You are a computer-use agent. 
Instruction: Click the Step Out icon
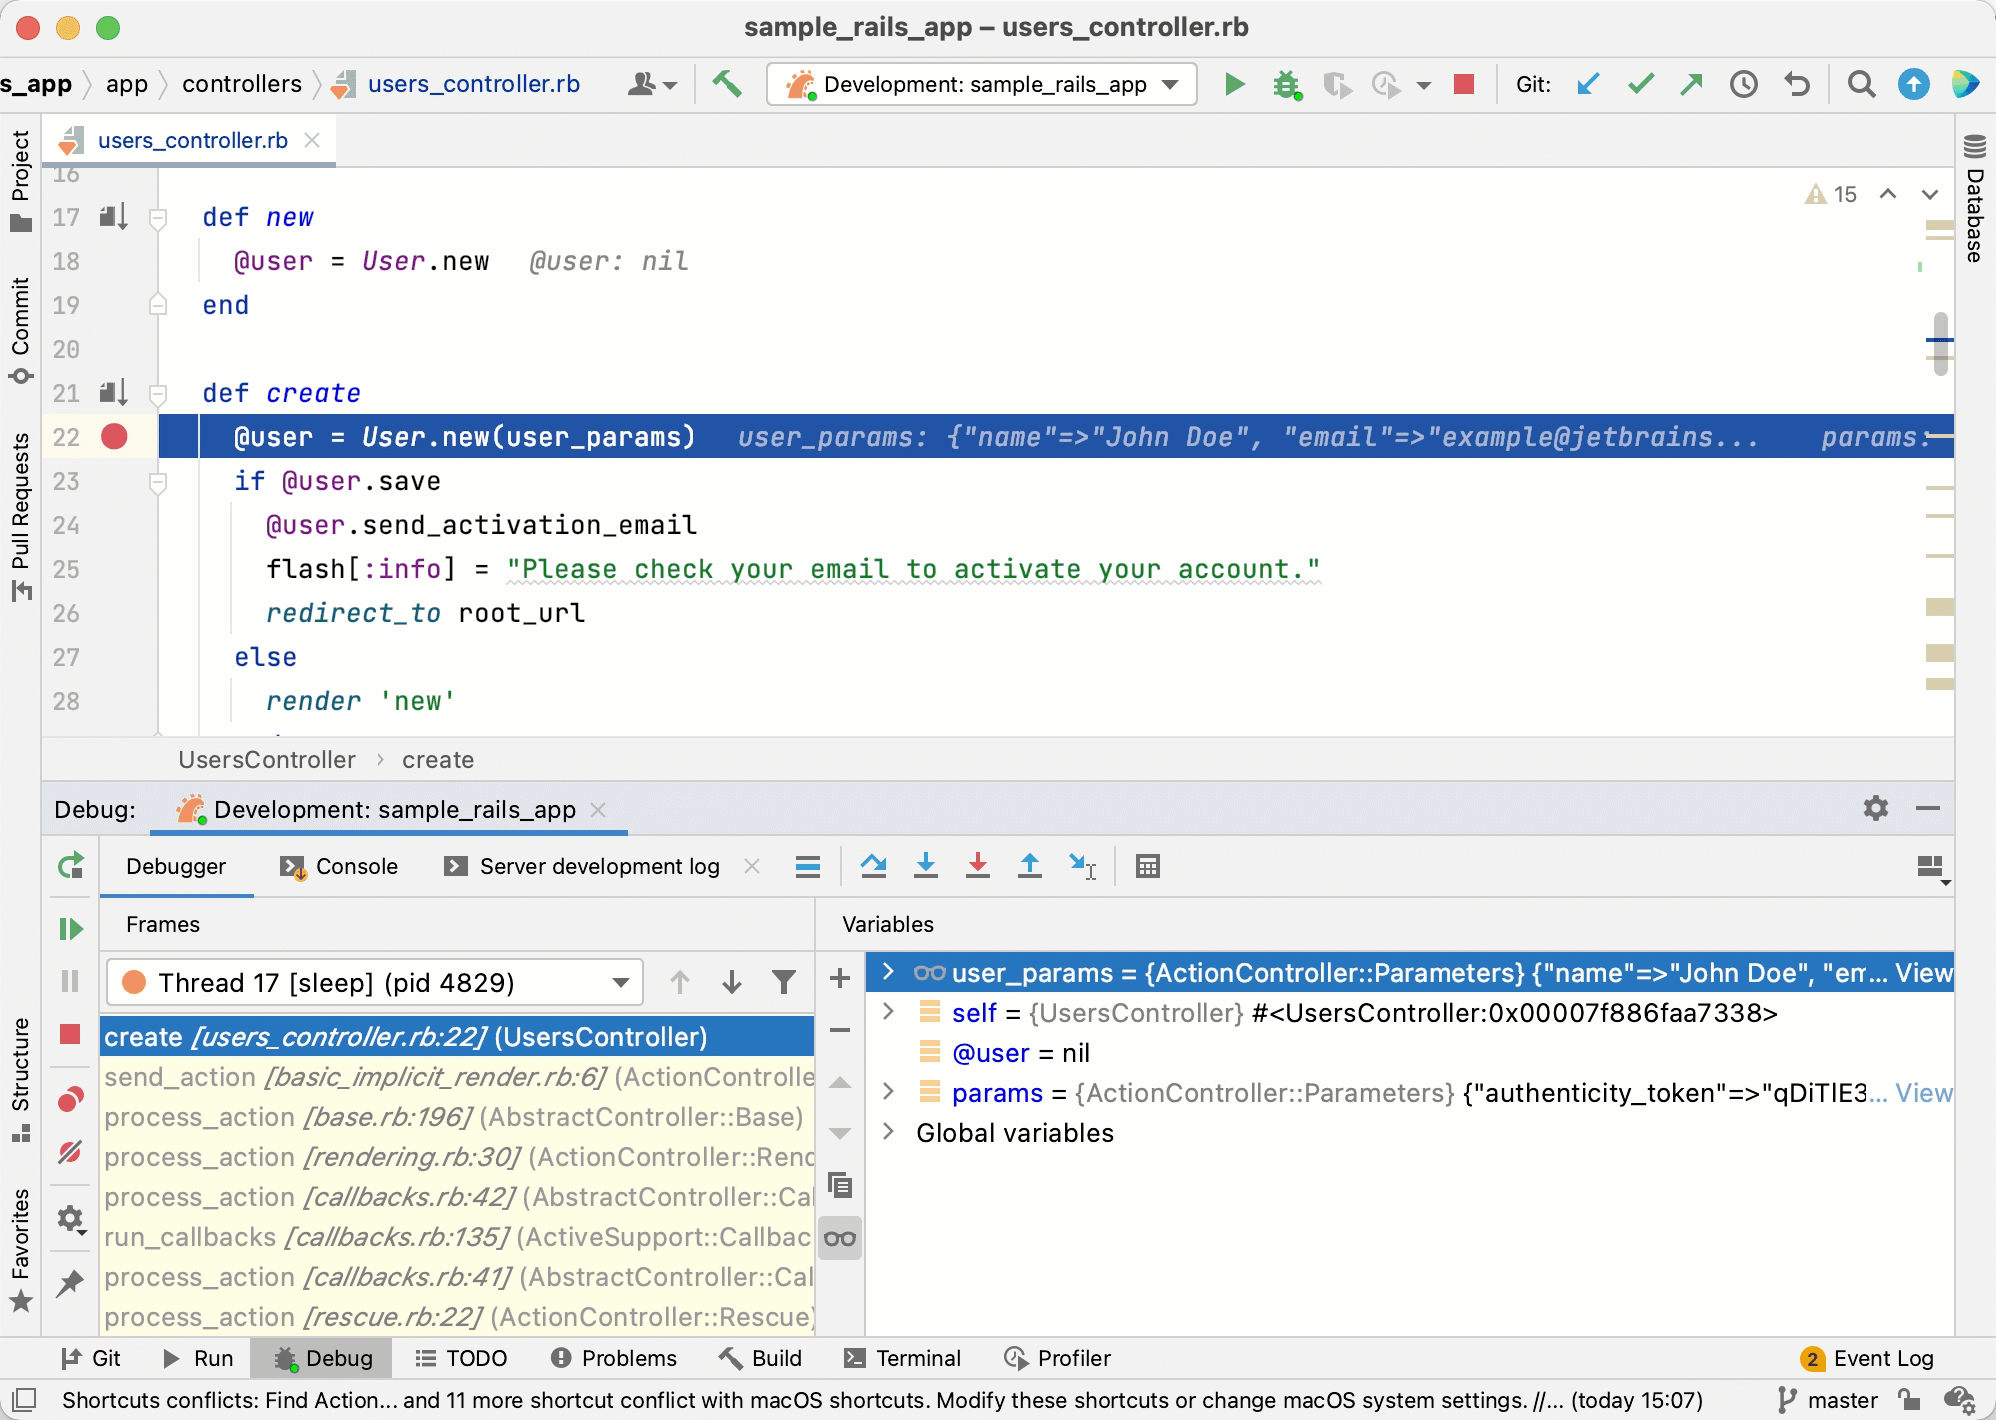click(1029, 866)
